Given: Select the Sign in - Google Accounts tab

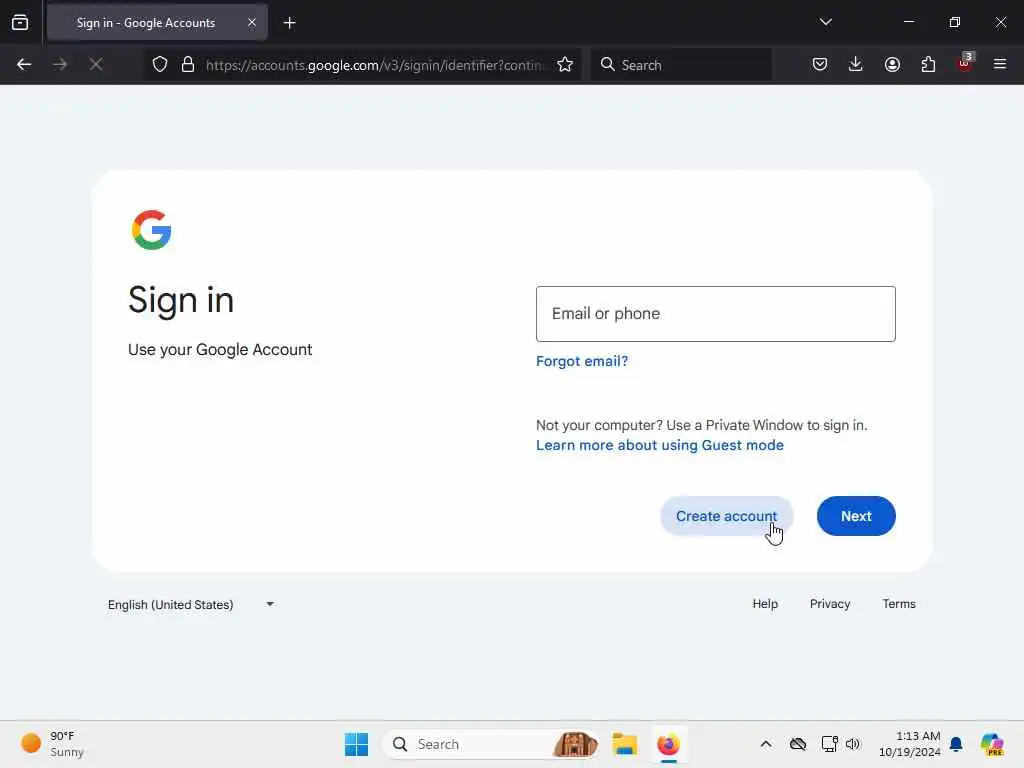Looking at the screenshot, I should pos(157,23).
